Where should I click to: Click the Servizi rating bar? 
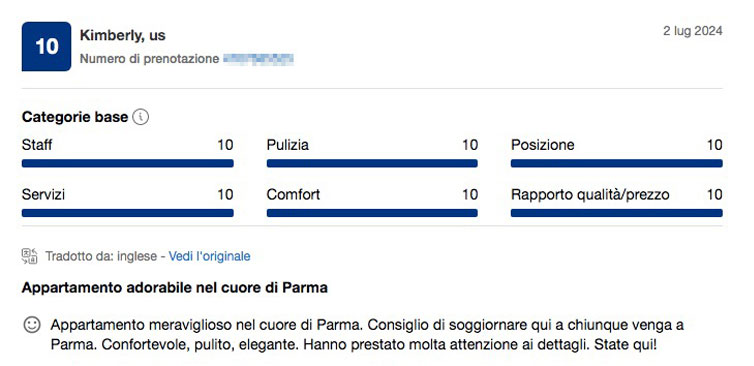click(127, 213)
